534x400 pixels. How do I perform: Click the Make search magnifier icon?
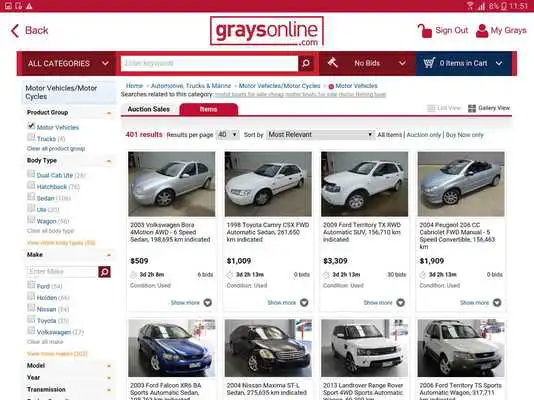pyautogui.click(x=105, y=272)
